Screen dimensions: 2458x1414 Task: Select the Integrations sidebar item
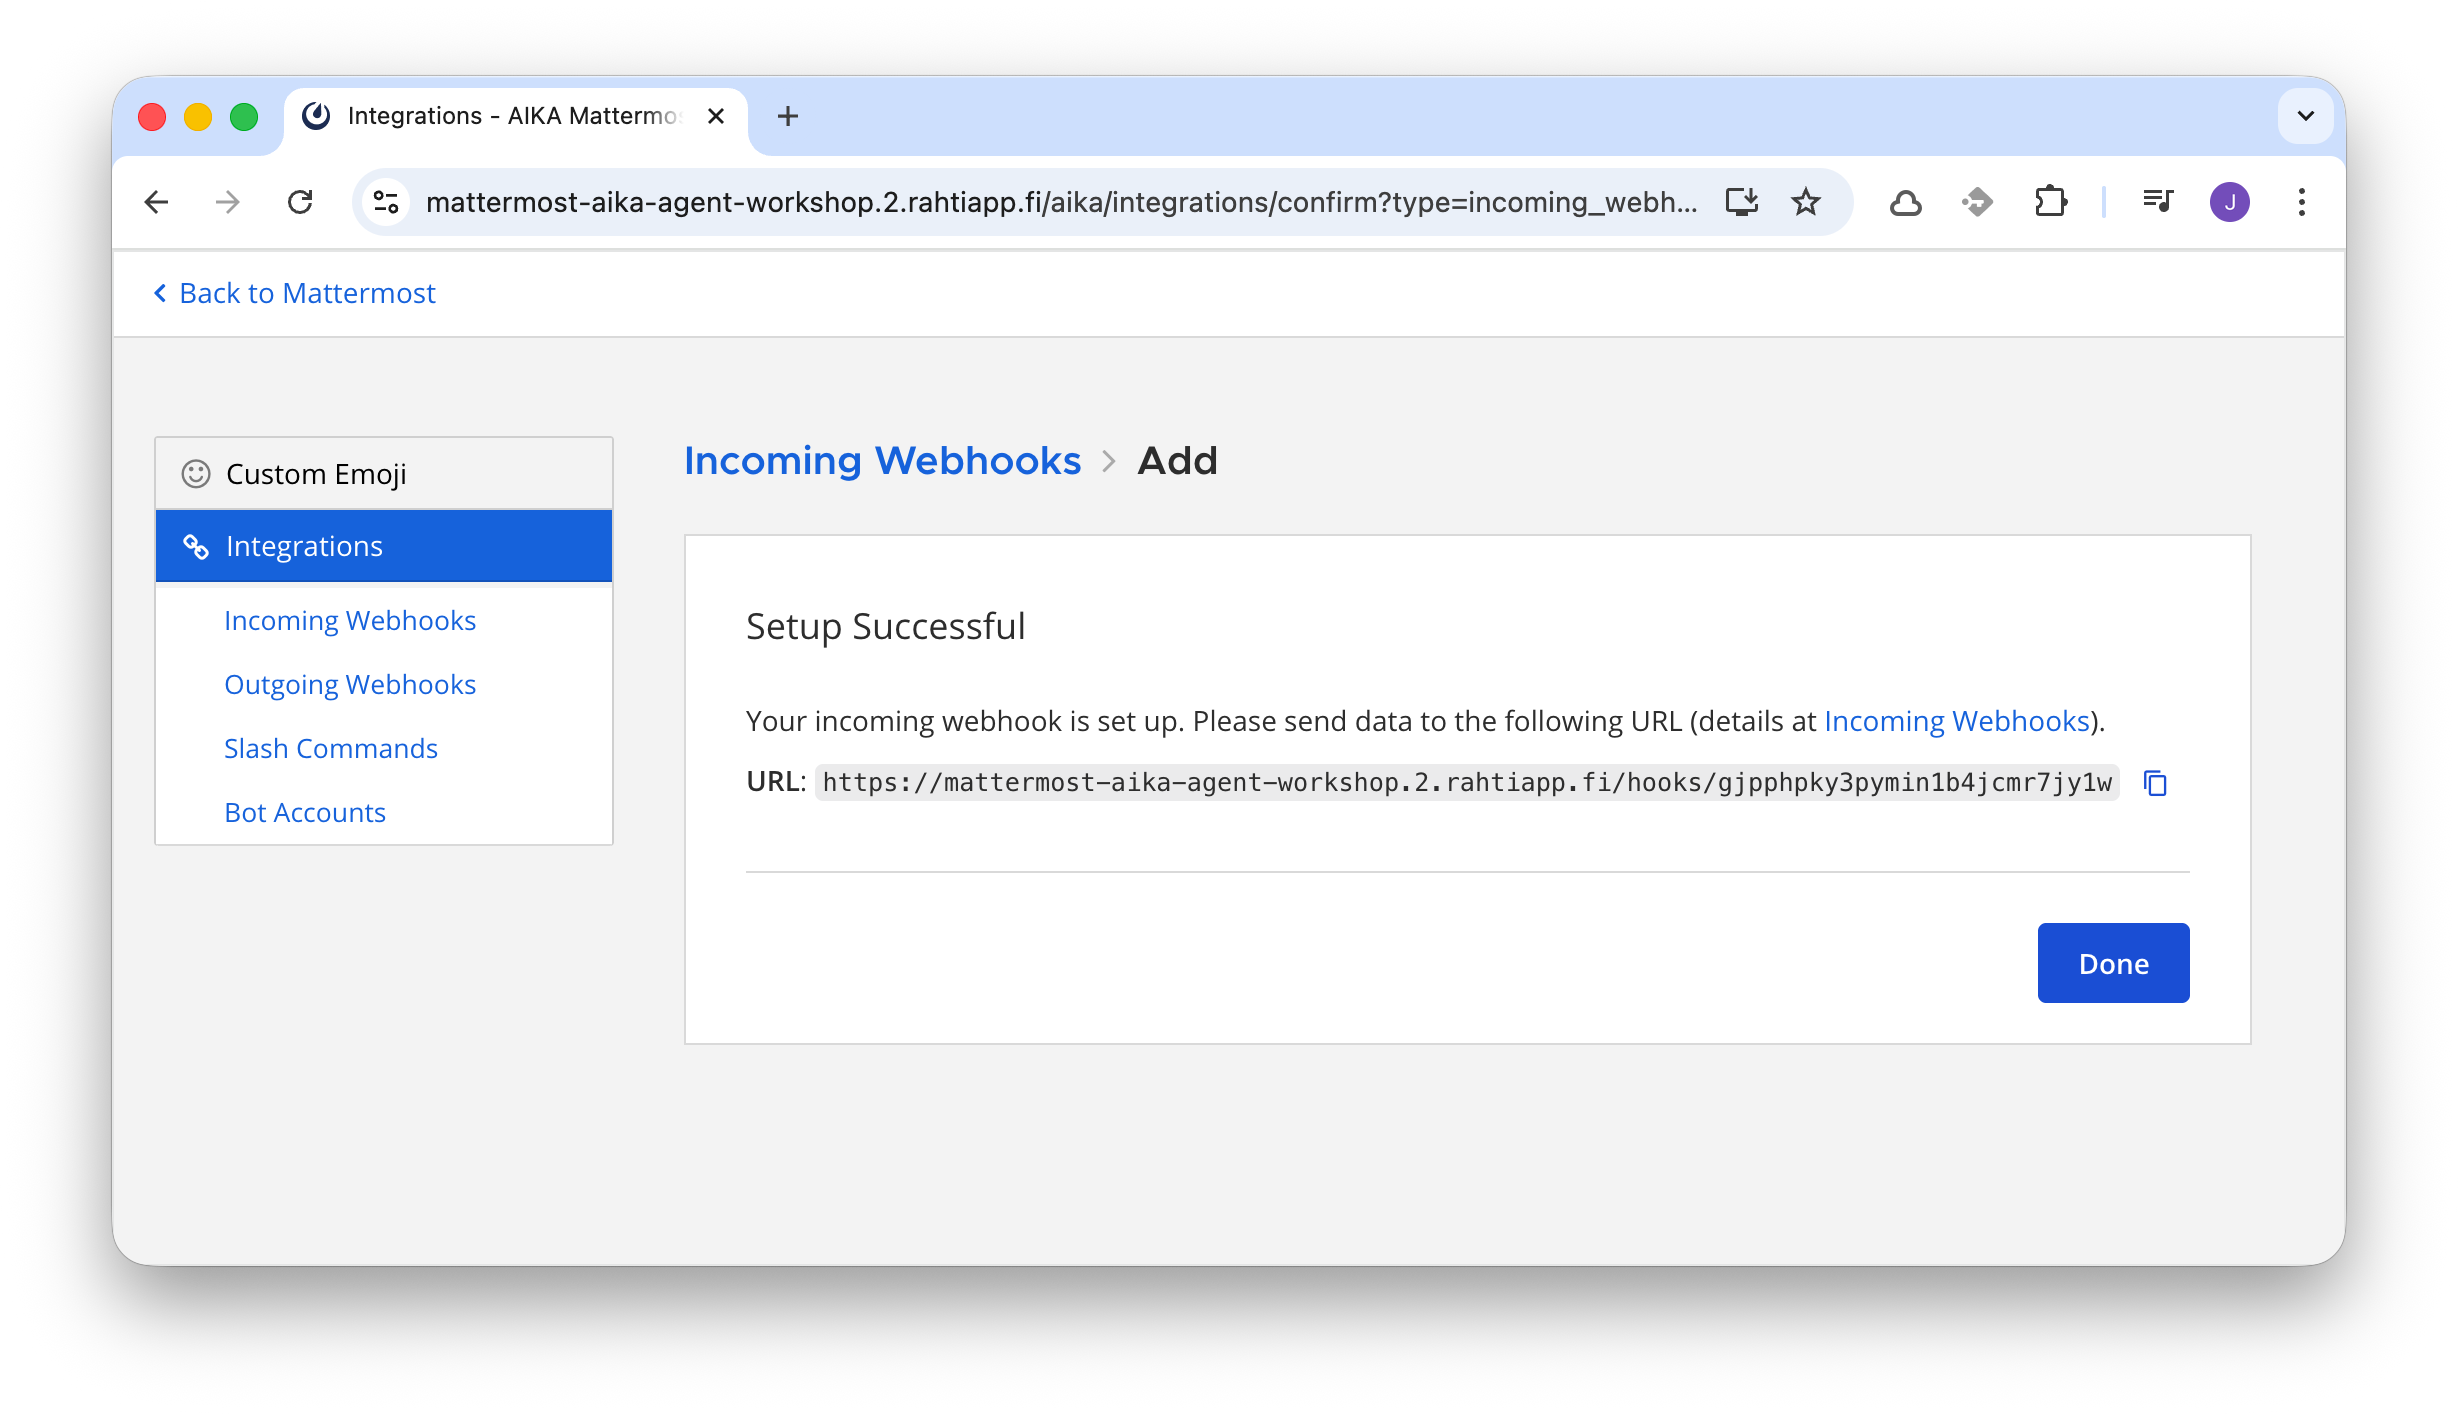pyautogui.click(x=304, y=546)
